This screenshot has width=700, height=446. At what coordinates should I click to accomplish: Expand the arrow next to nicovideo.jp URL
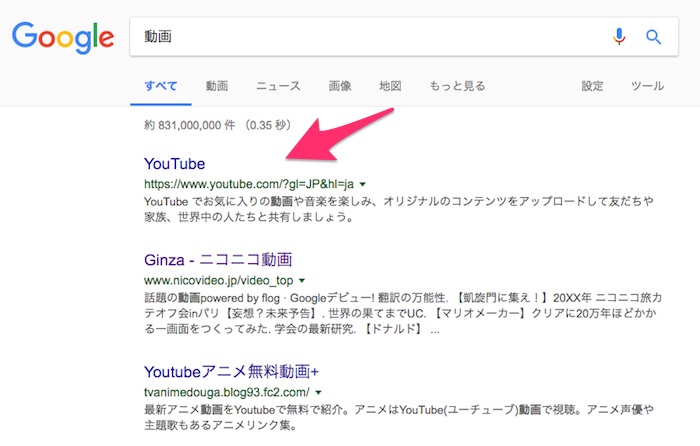301,282
